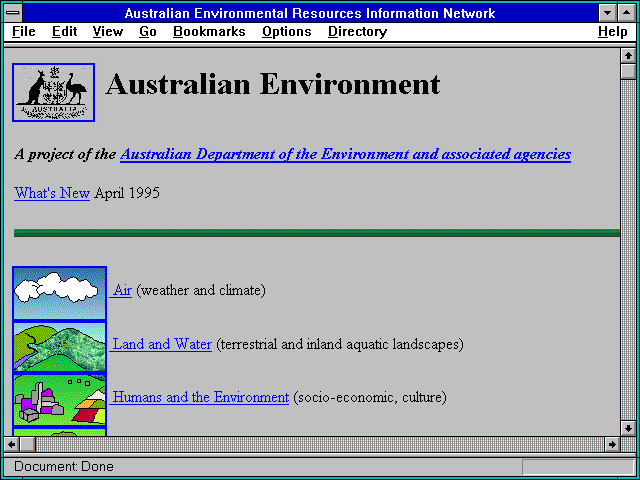Click the Humans and Environment city thumbnail

point(60,400)
